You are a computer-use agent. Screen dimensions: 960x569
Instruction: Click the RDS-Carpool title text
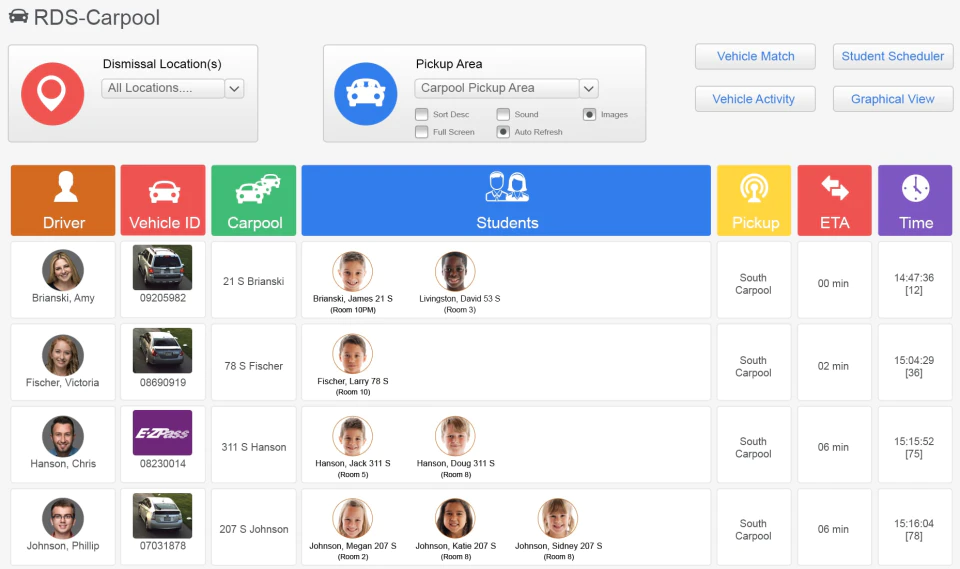pos(97,17)
